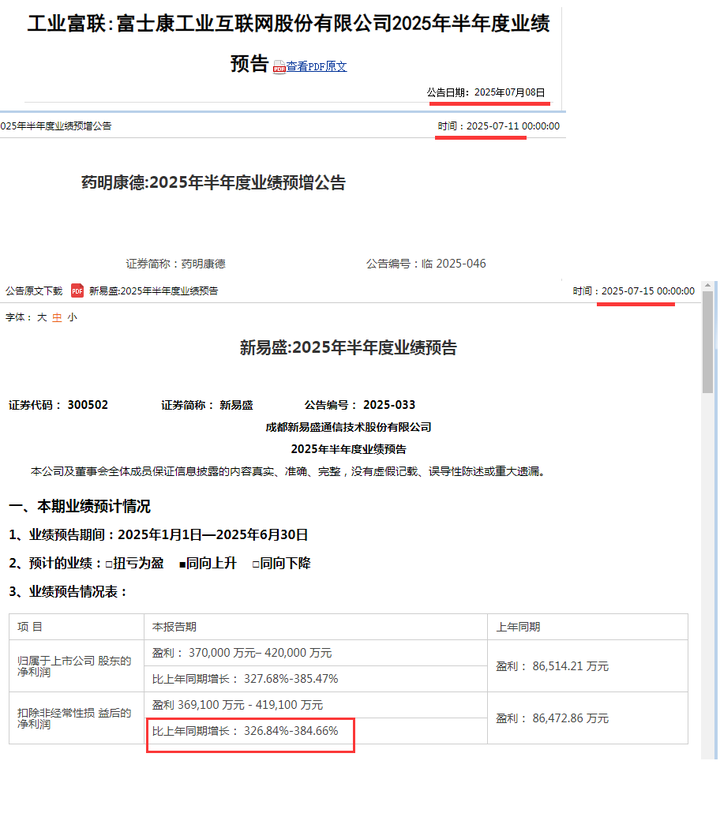This screenshot has width=720, height=832.
Task: Click the 025年半年度业绩预增公告 breadcrumb text
Action: (x=56, y=126)
